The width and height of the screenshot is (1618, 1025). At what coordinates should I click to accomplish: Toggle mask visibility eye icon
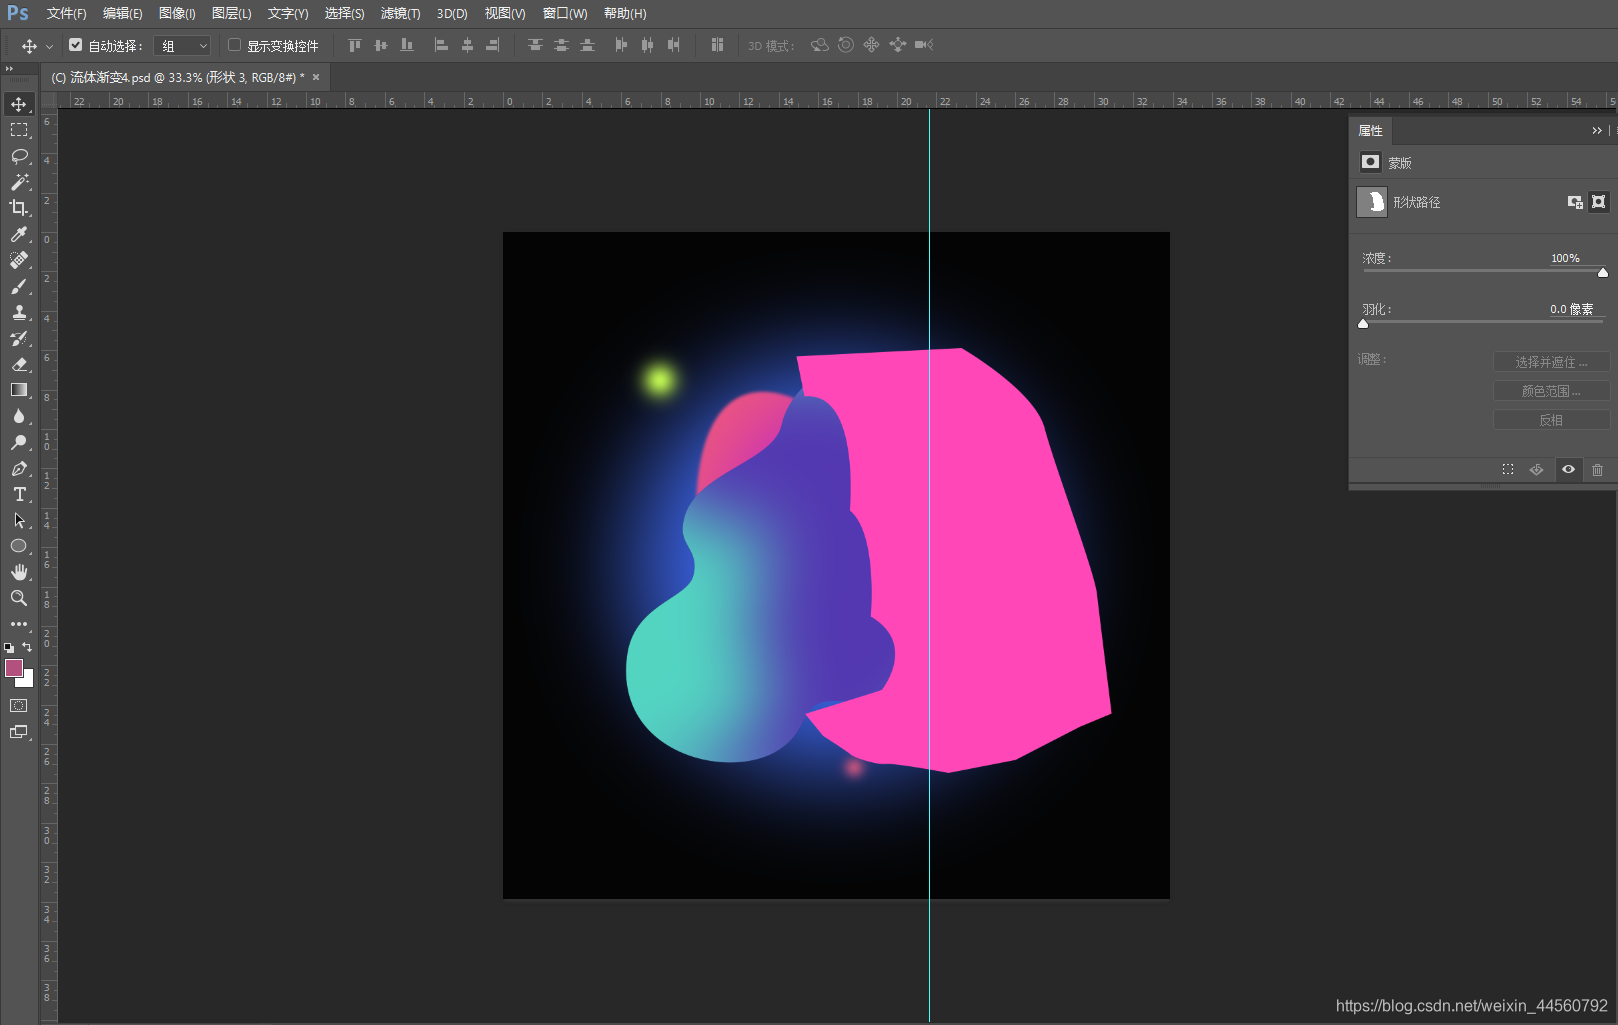click(1568, 470)
